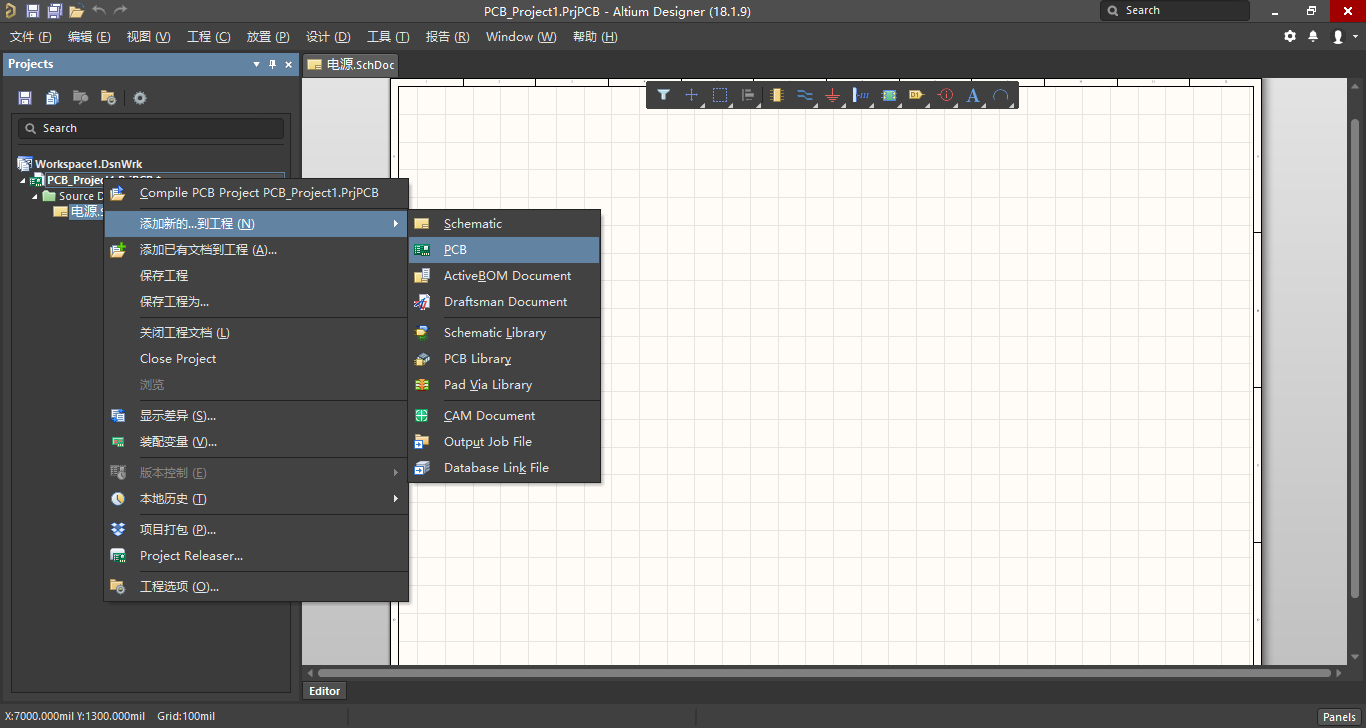The width and height of the screenshot is (1366, 728).
Task: Click the Search box in Projects panel
Action: click(150, 127)
